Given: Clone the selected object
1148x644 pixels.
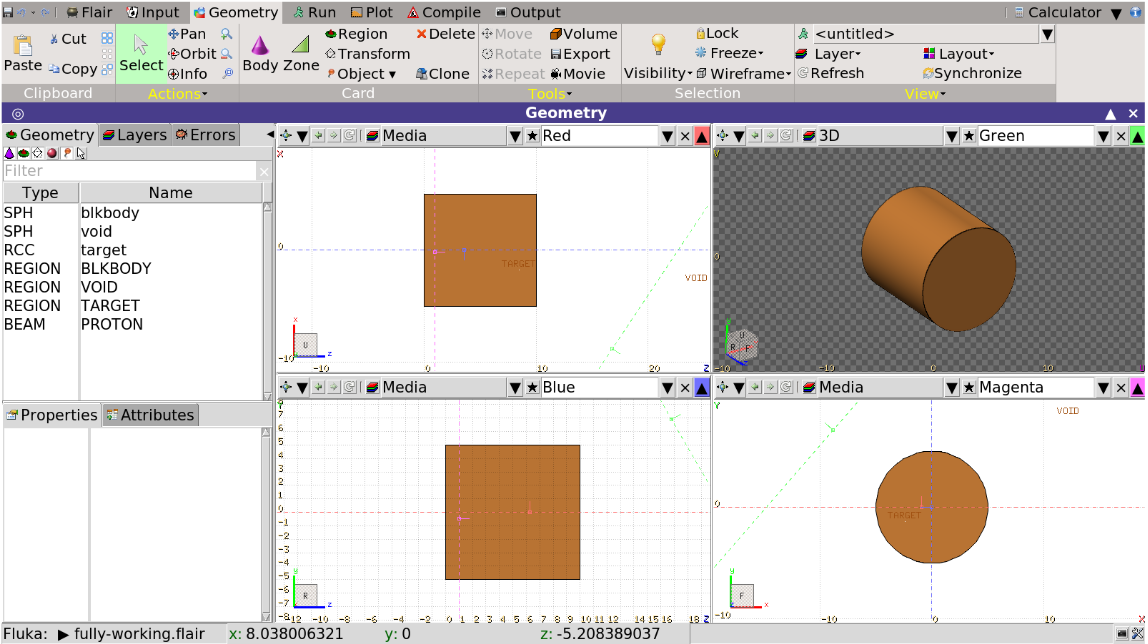Looking at the screenshot, I should pyautogui.click(x=443, y=74).
